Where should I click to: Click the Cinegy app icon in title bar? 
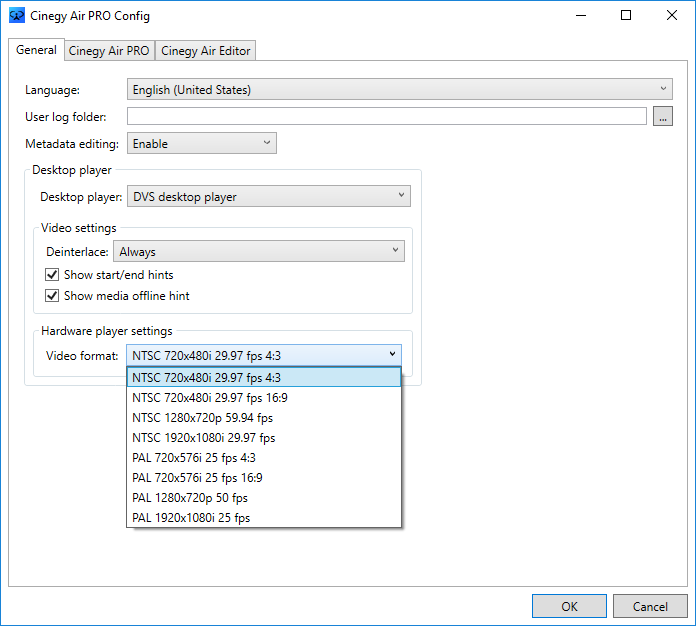(x=17, y=16)
